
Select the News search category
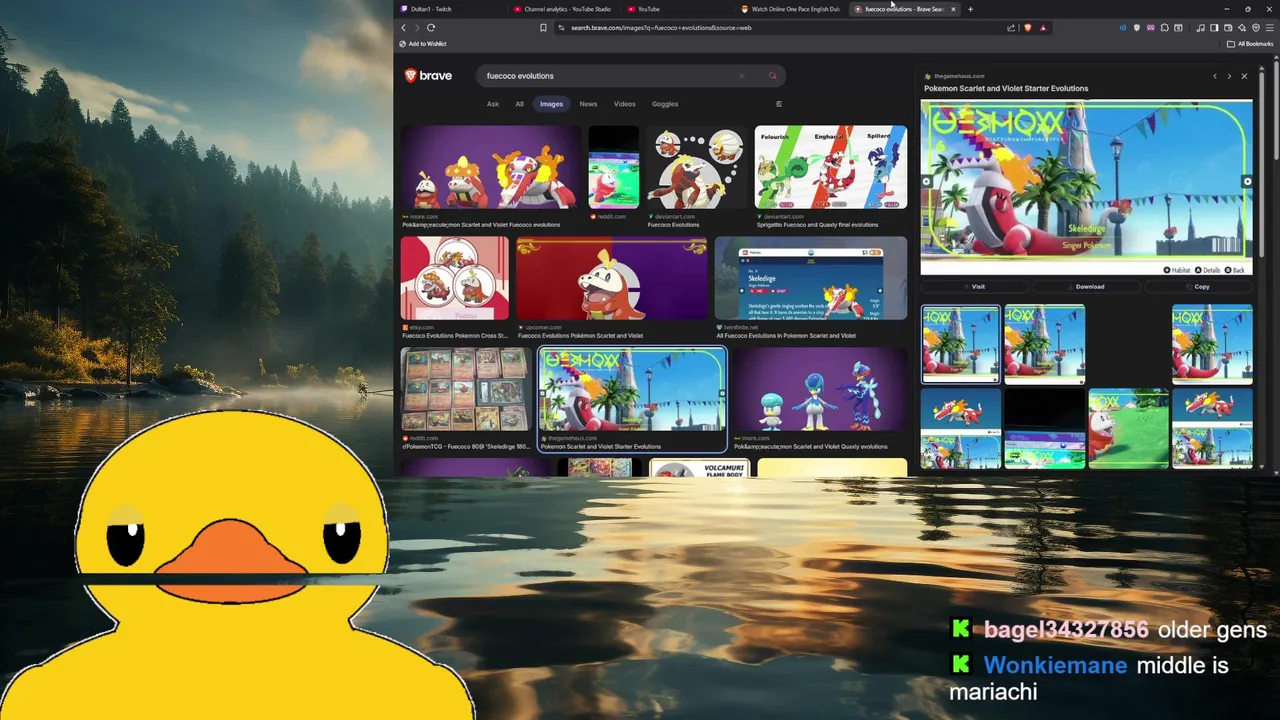coord(588,104)
